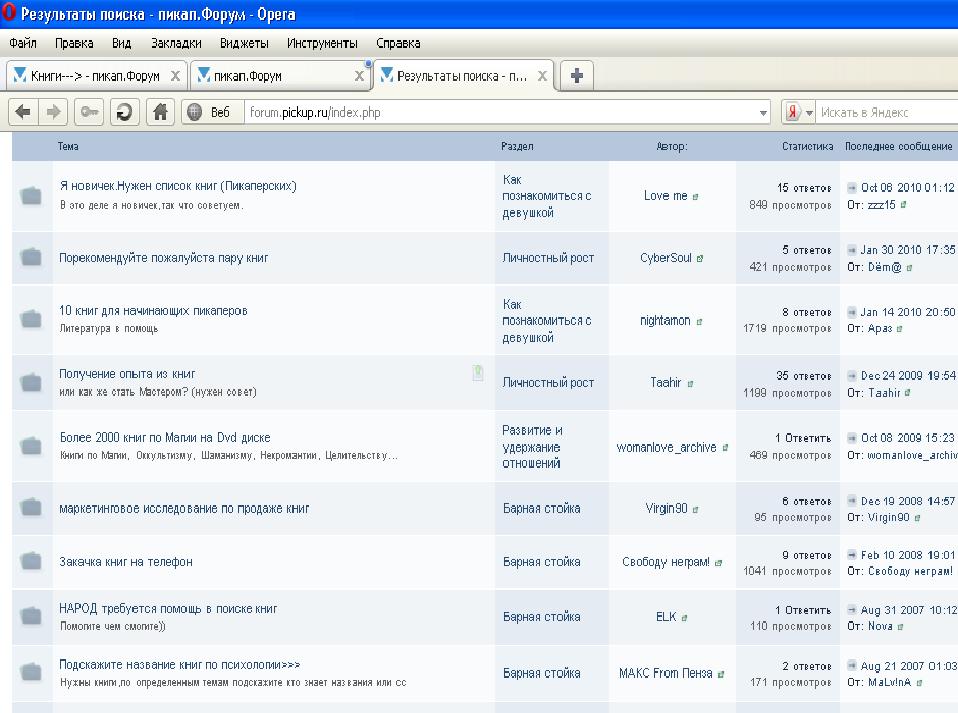The image size is (958, 713).
Task: Go to the Home page
Action: coord(159,113)
